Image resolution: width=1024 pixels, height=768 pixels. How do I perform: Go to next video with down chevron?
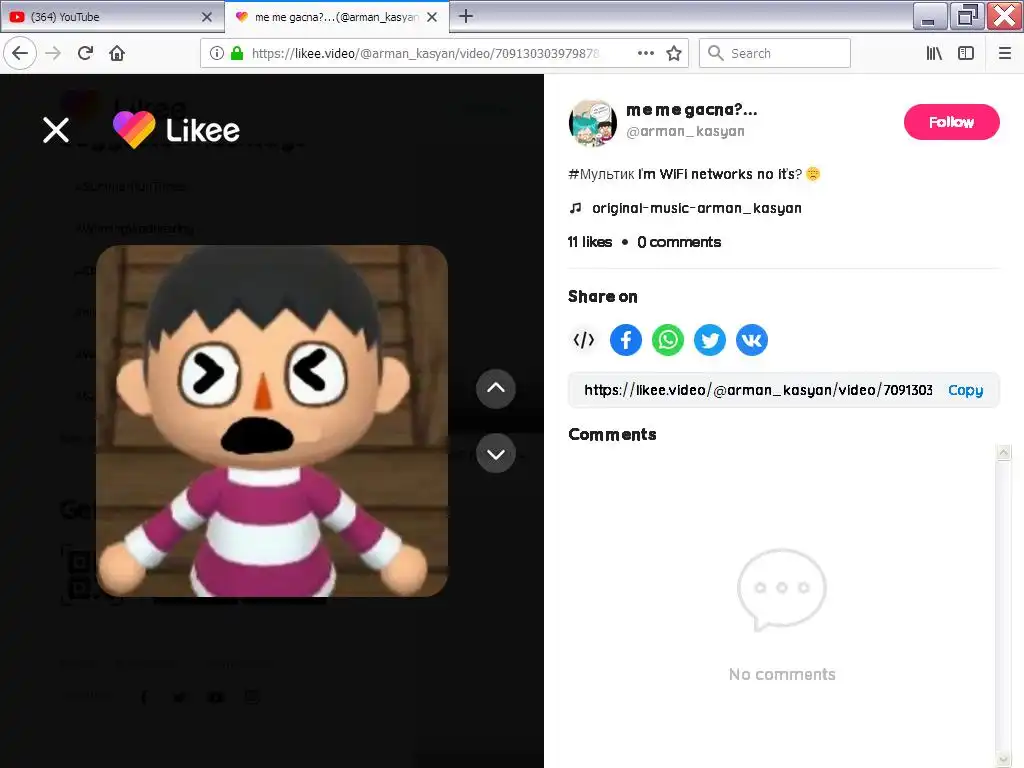tap(496, 453)
